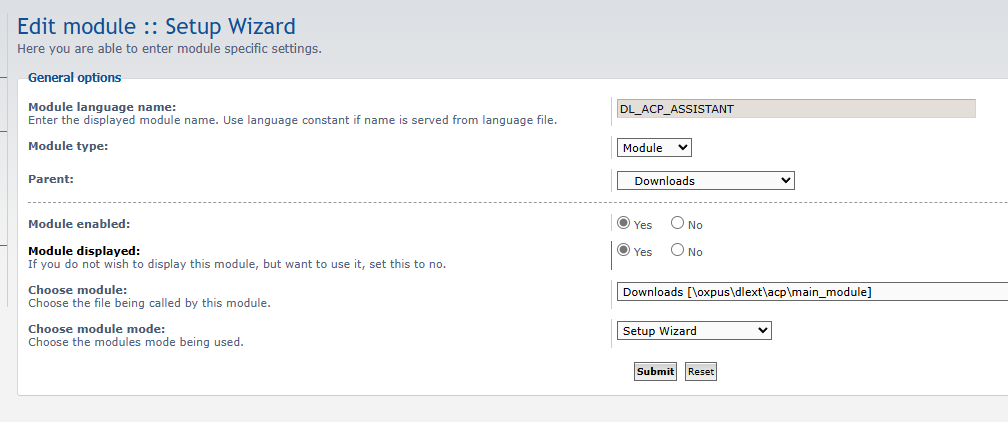Click the 'Choose module mode:' label
This screenshot has width=1008, height=422.
[x=96, y=329]
